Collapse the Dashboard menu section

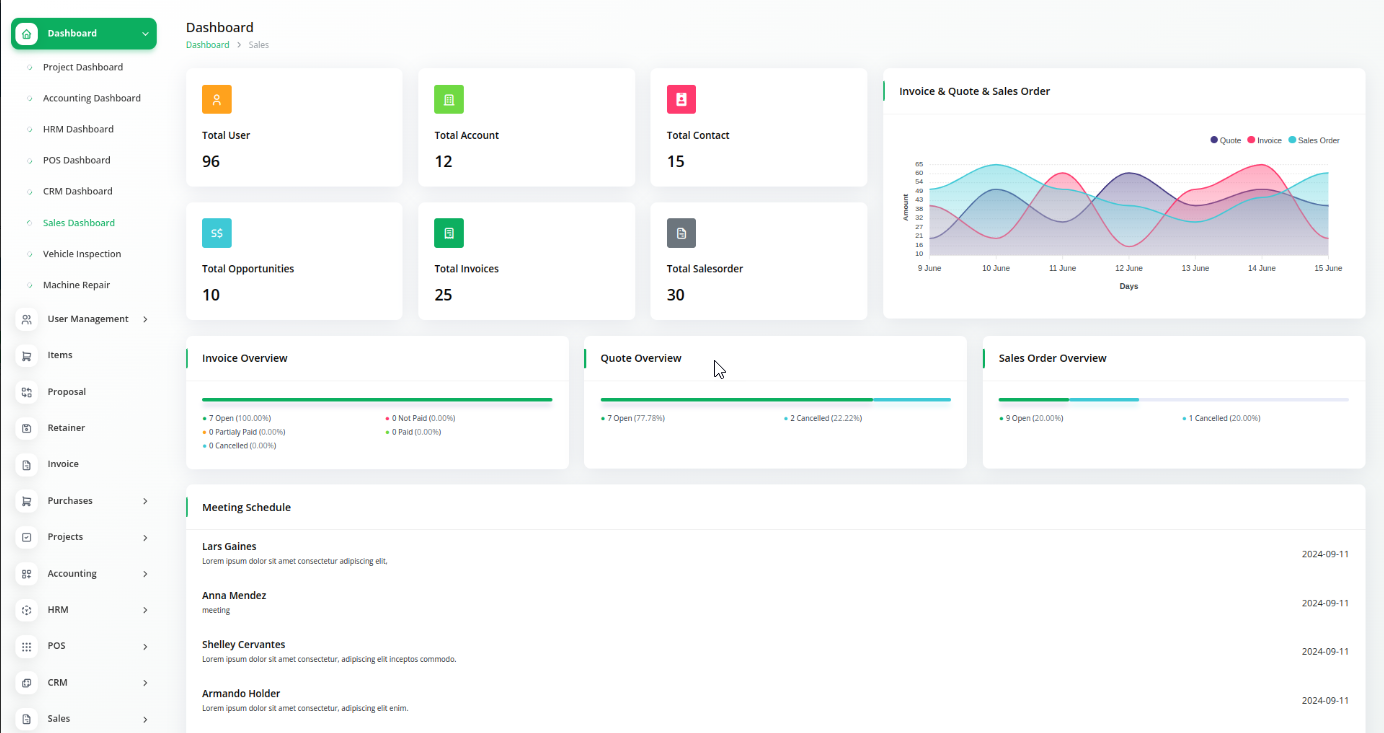point(145,34)
